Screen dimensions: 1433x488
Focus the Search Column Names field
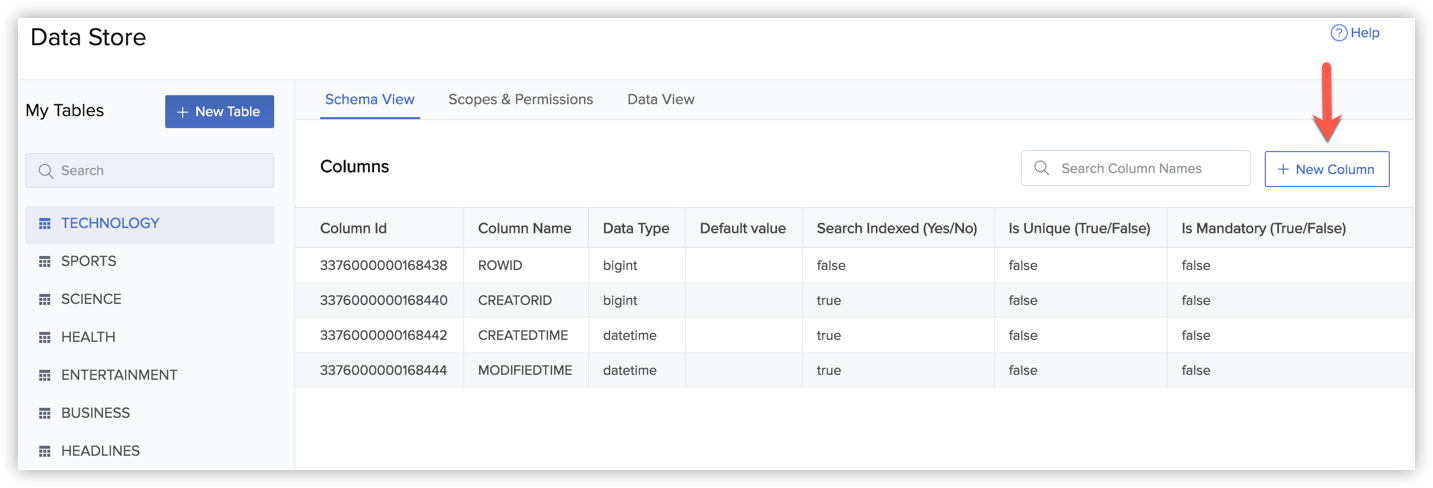[1145, 169]
